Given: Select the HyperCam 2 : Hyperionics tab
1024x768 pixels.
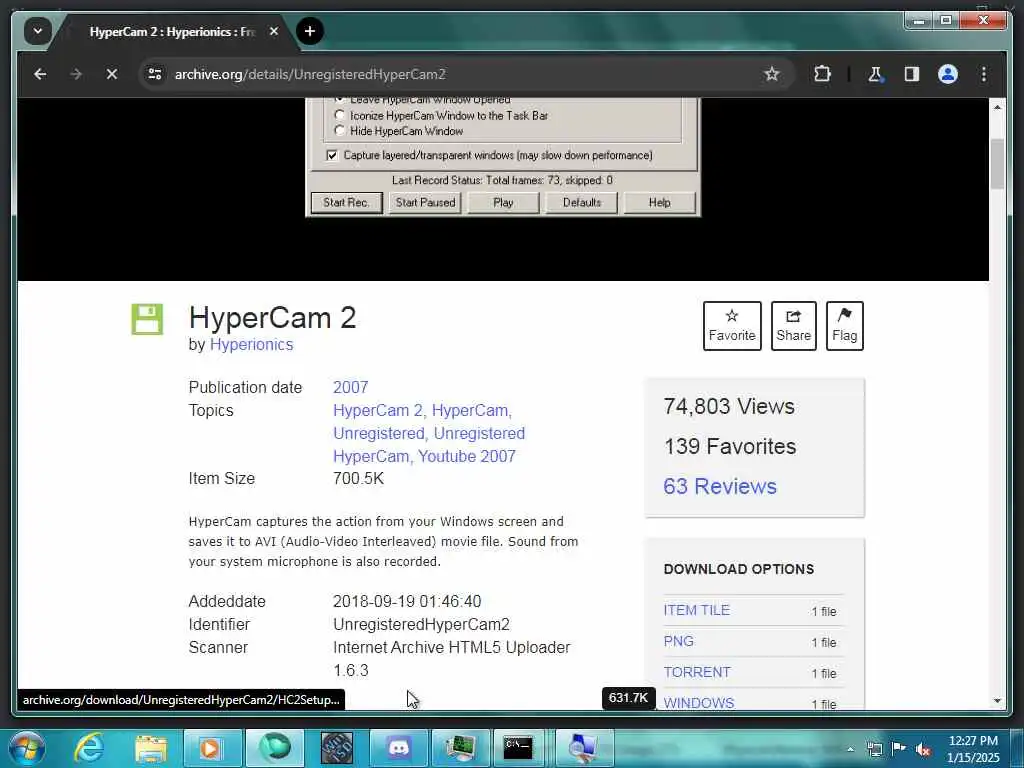Looking at the screenshot, I should point(172,31).
